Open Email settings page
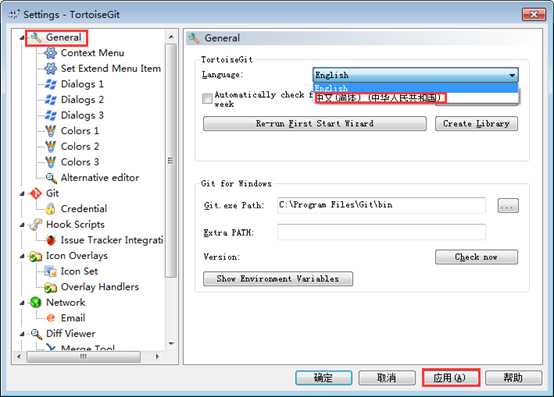The width and height of the screenshot is (554, 397). (73, 318)
